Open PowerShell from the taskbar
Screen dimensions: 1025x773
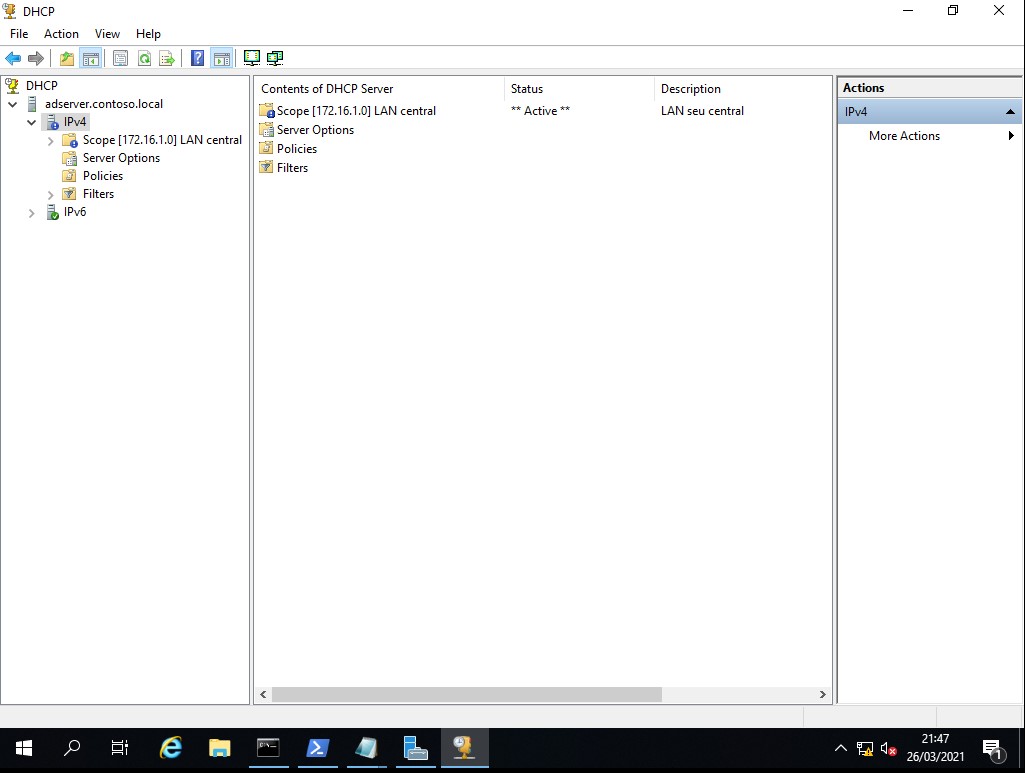[318, 748]
